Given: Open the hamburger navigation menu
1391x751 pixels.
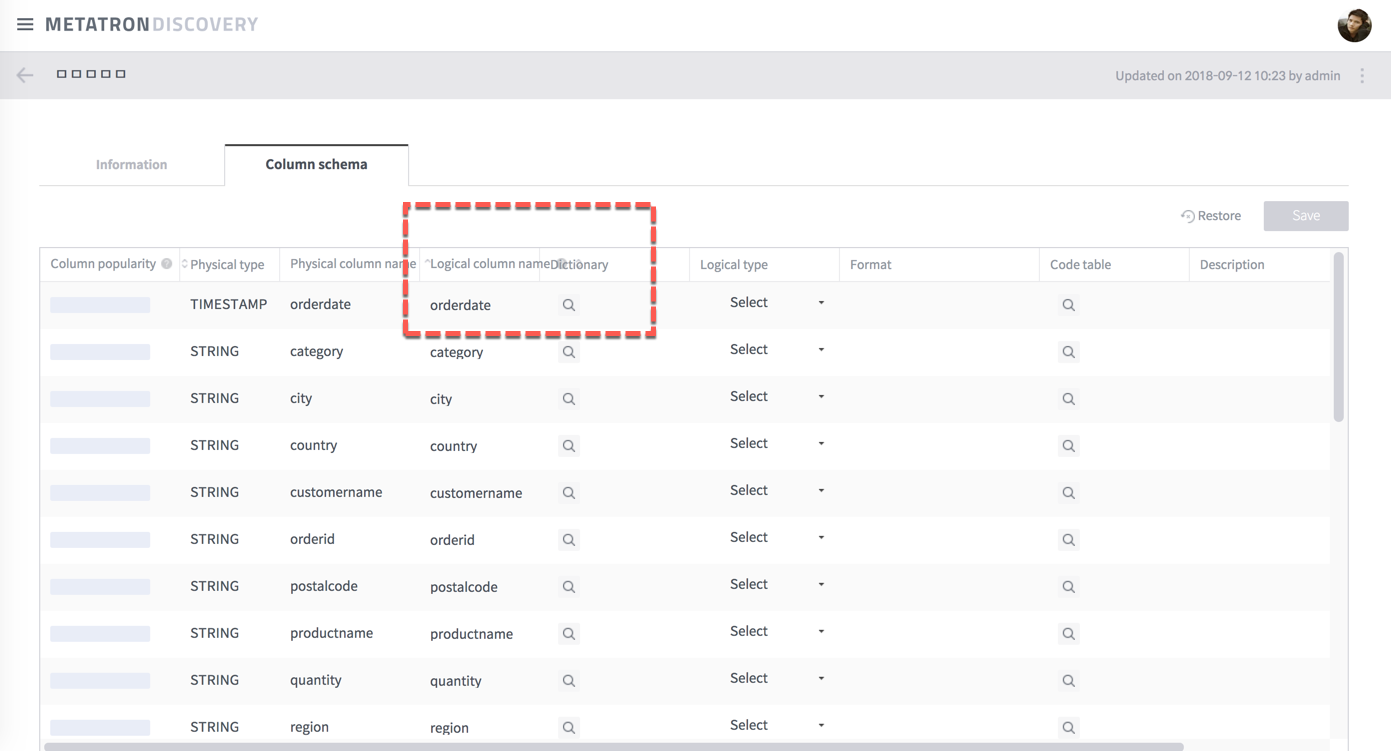Looking at the screenshot, I should (25, 25).
